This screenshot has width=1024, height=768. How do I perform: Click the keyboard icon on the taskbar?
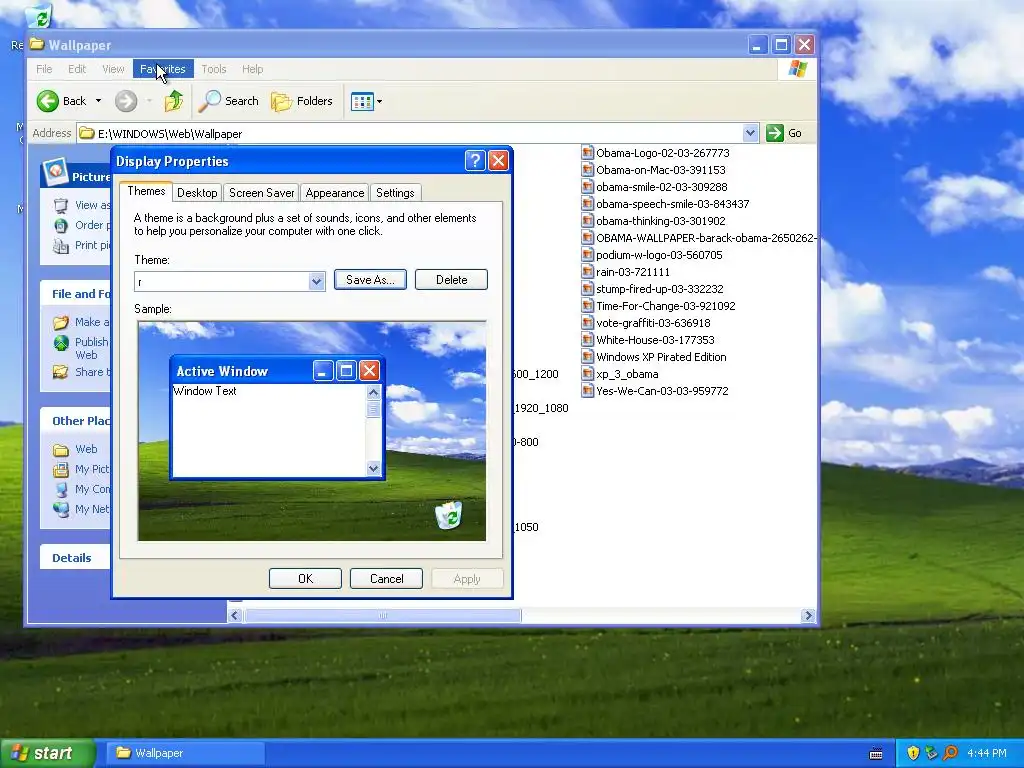click(x=876, y=754)
